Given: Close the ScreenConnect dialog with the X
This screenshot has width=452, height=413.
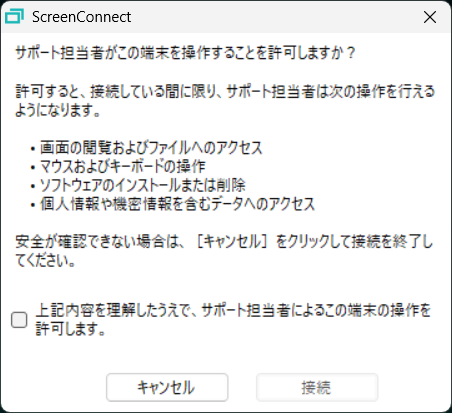Looking at the screenshot, I should [x=430, y=17].
